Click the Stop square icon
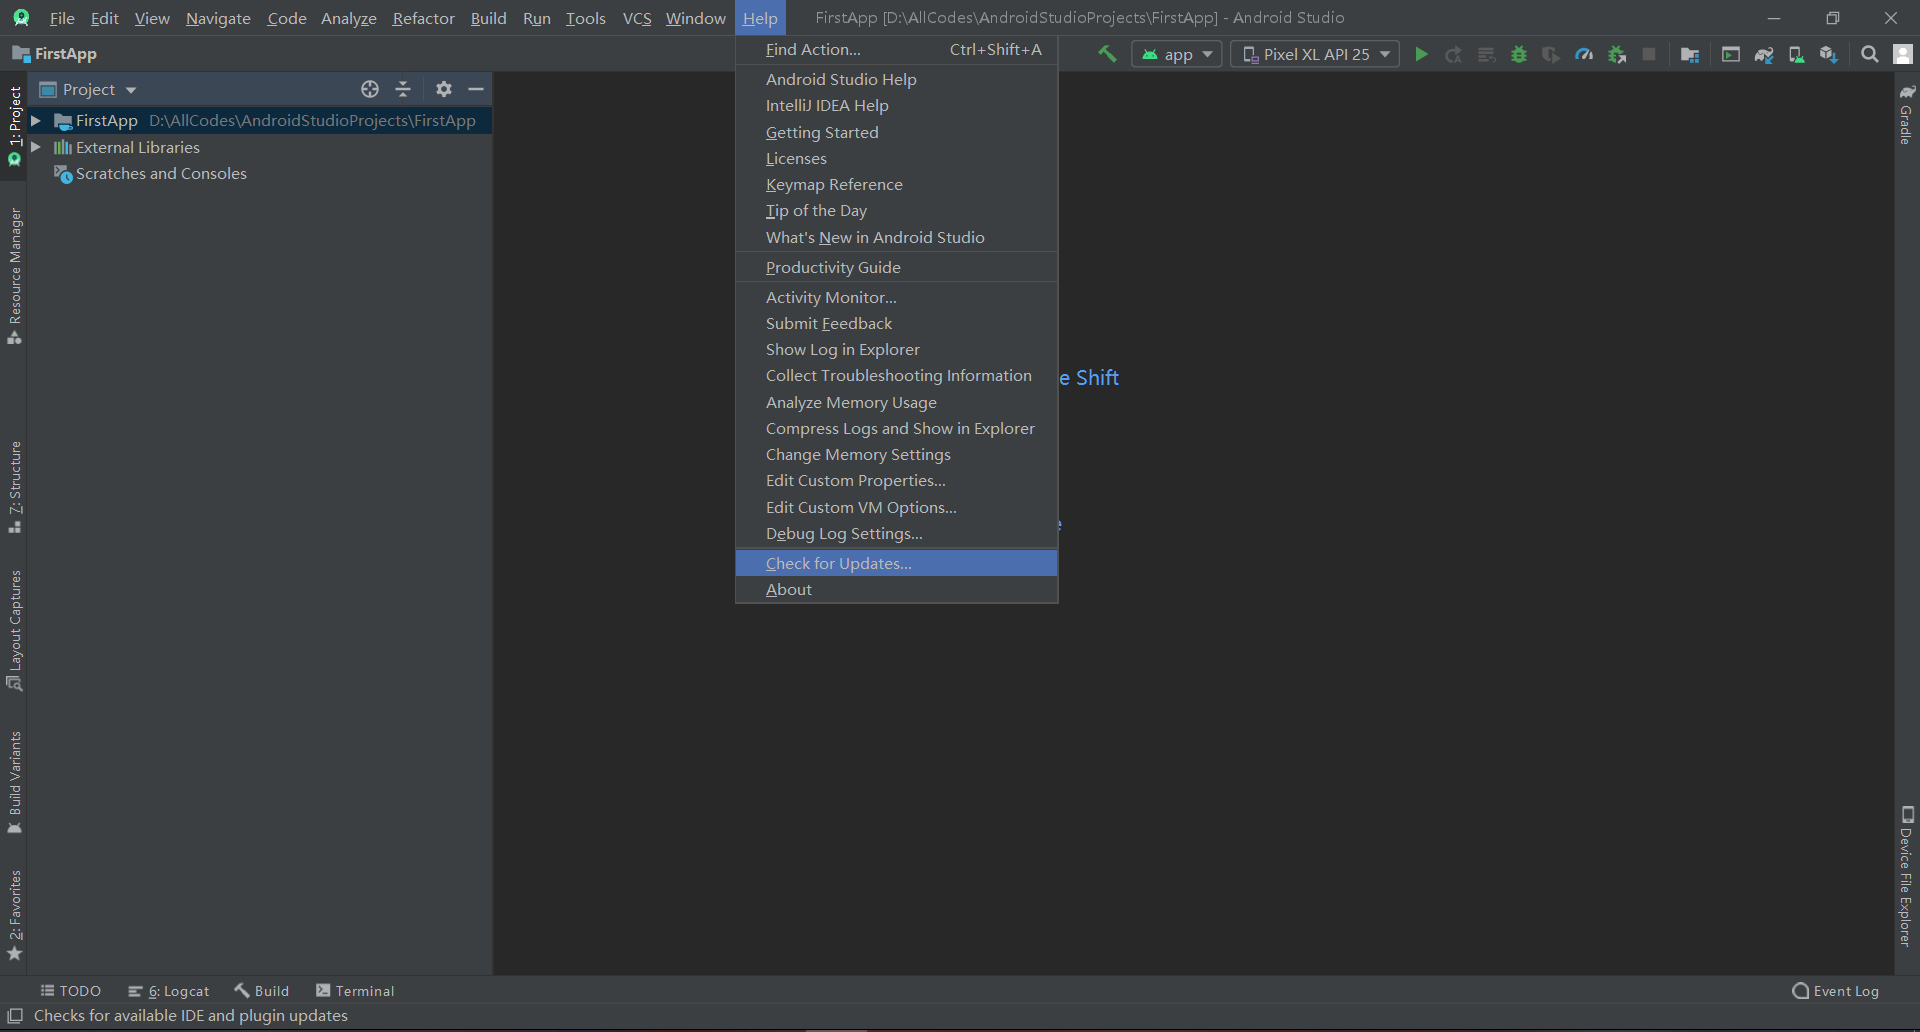The image size is (1920, 1032). [x=1649, y=54]
